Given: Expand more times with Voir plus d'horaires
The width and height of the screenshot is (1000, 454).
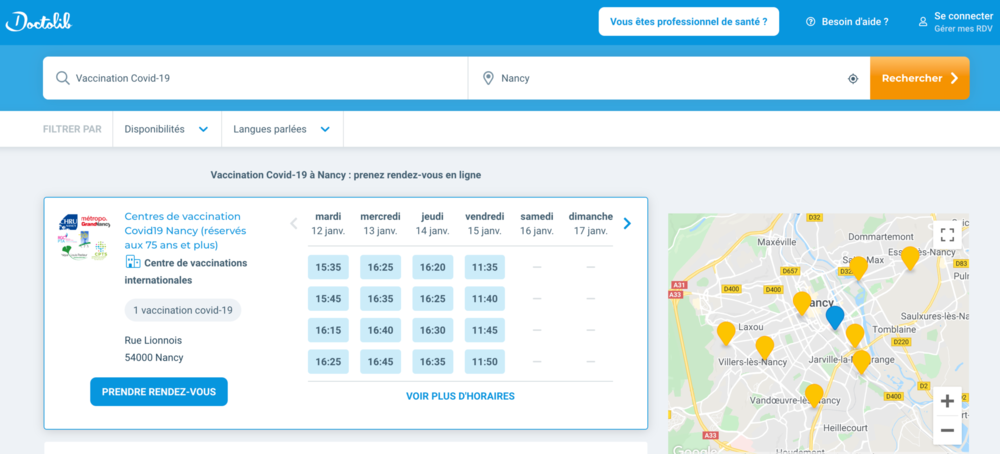Looking at the screenshot, I should click(460, 396).
